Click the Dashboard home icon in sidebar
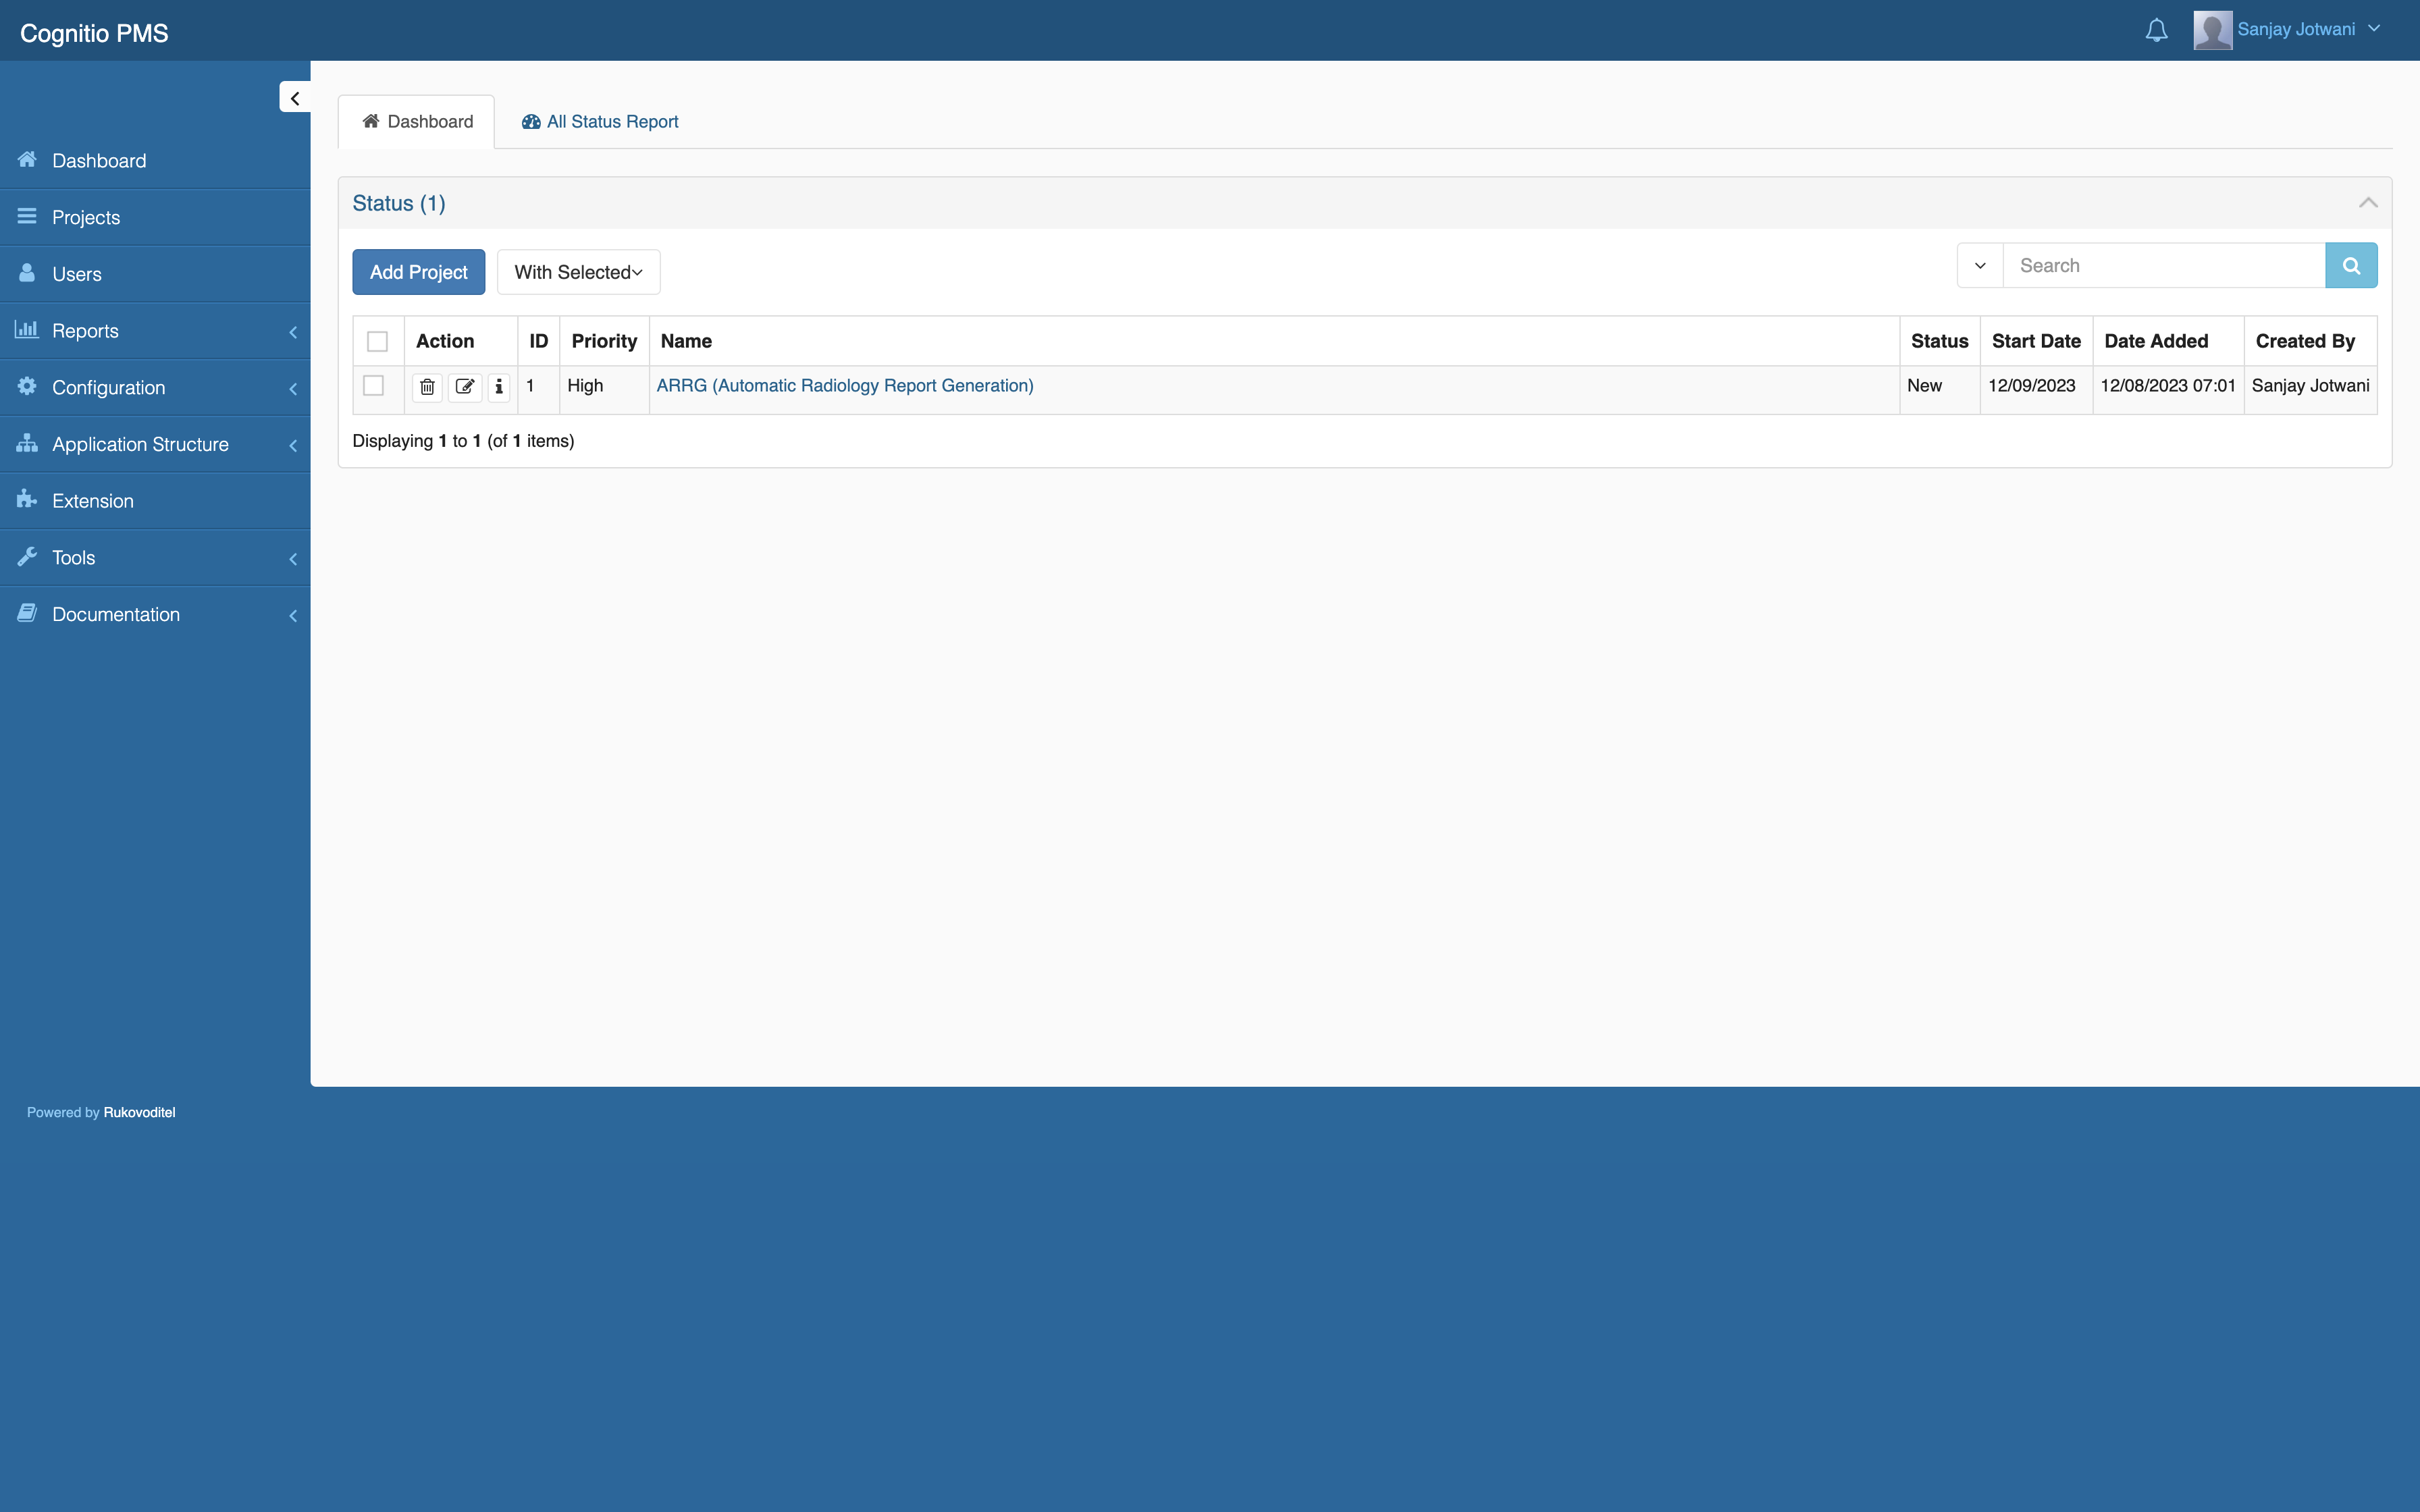Viewport: 2420px width, 1512px height. [27, 160]
